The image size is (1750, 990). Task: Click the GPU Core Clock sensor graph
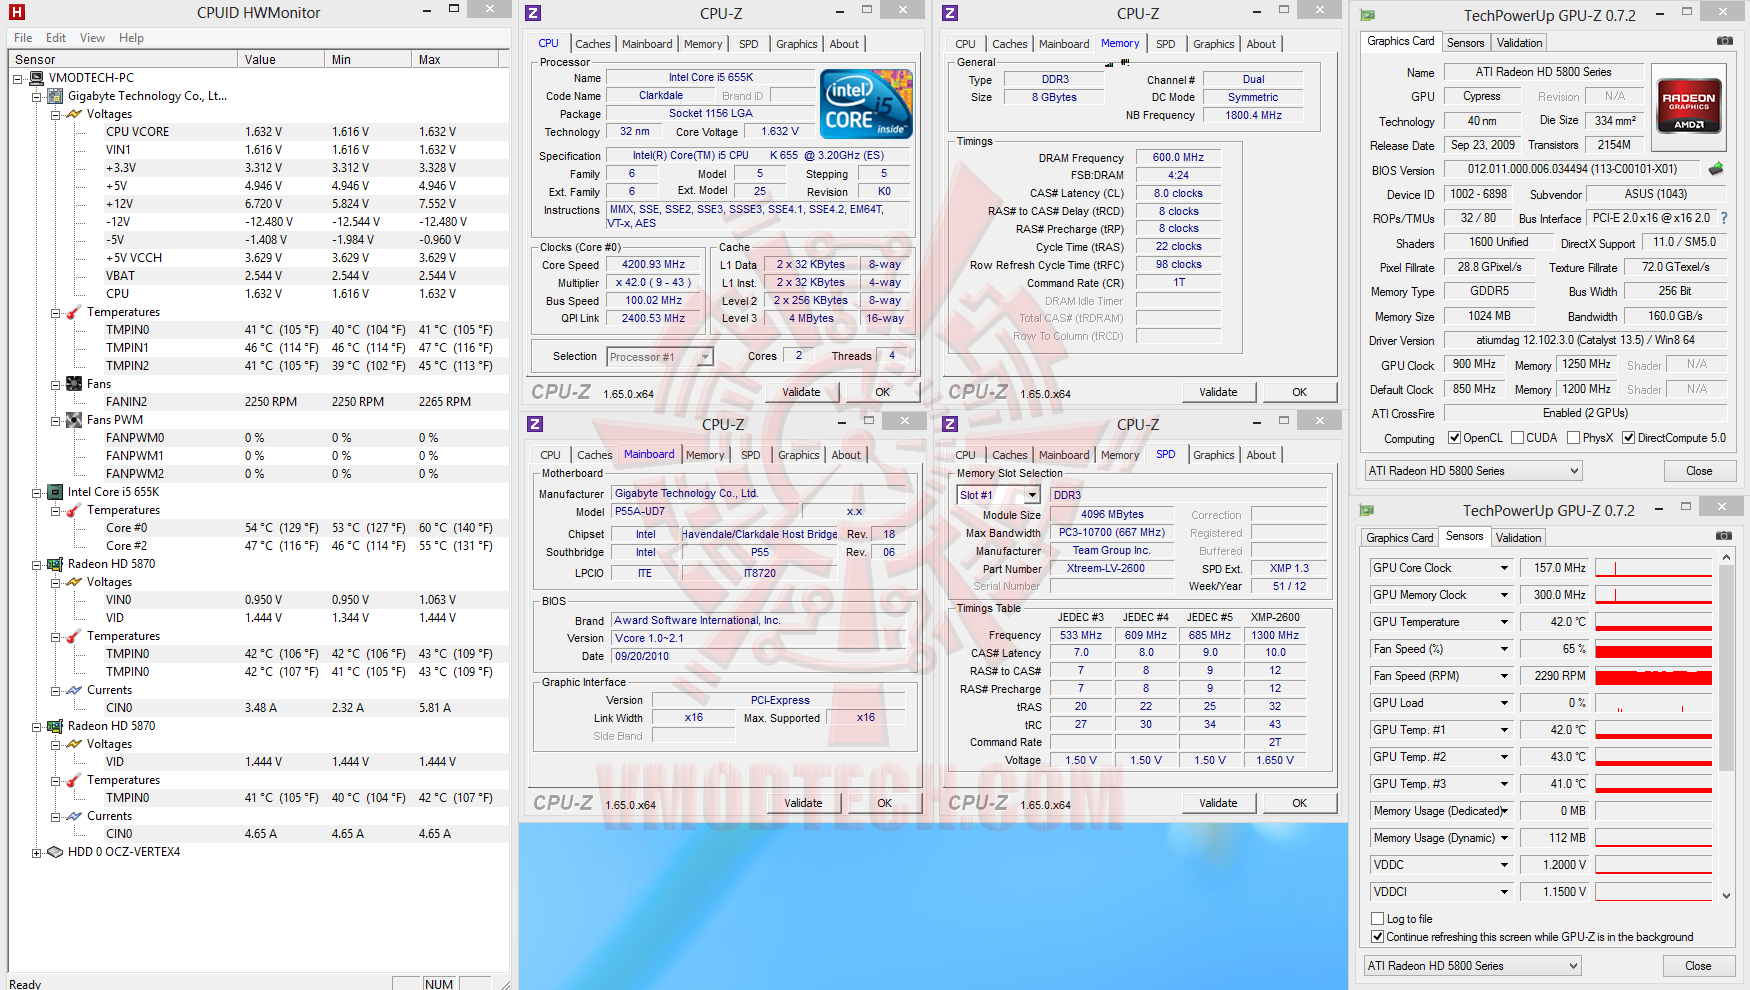point(1654,568)
